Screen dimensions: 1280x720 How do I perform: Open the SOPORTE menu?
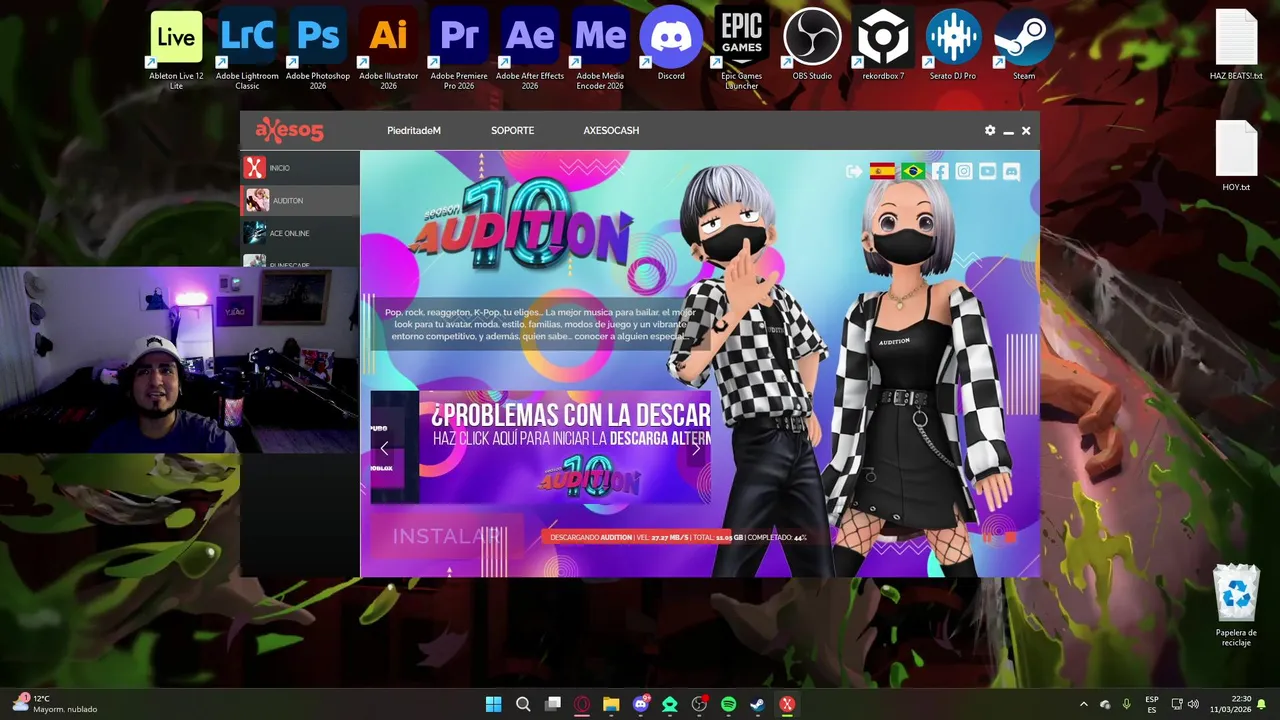click(512, 131)
